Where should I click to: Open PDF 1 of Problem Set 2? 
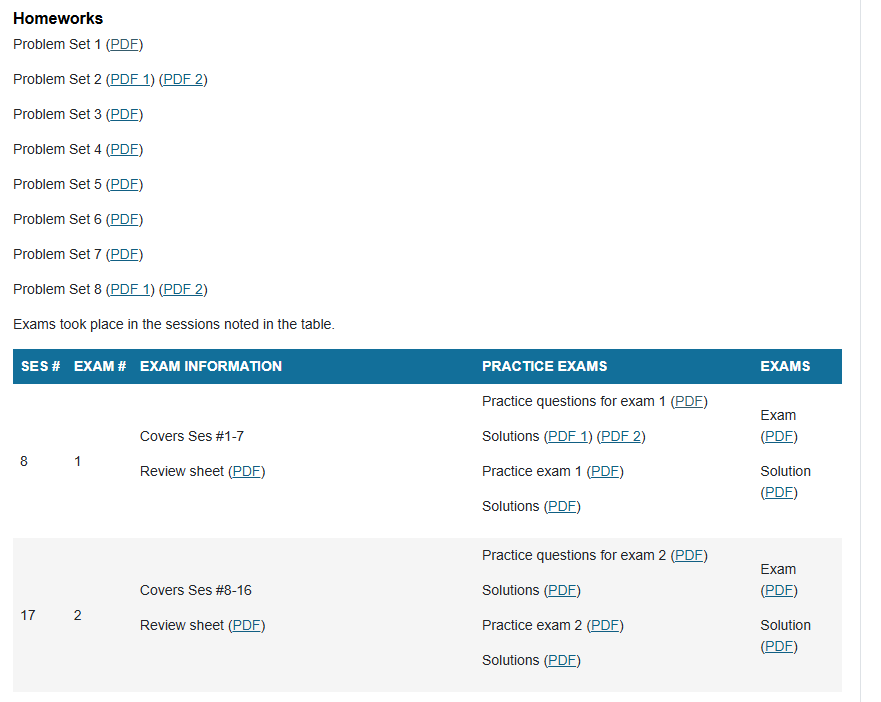130,79
